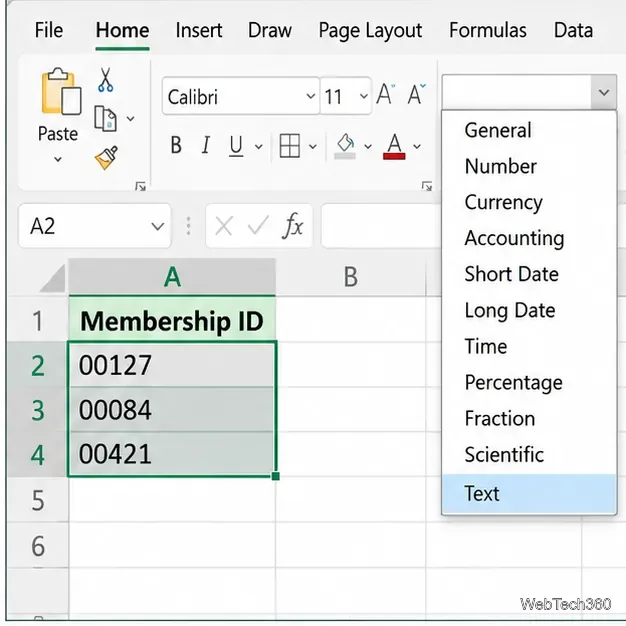Select row 3 header
The image size is (626, 626).
[x=38, y=410]
